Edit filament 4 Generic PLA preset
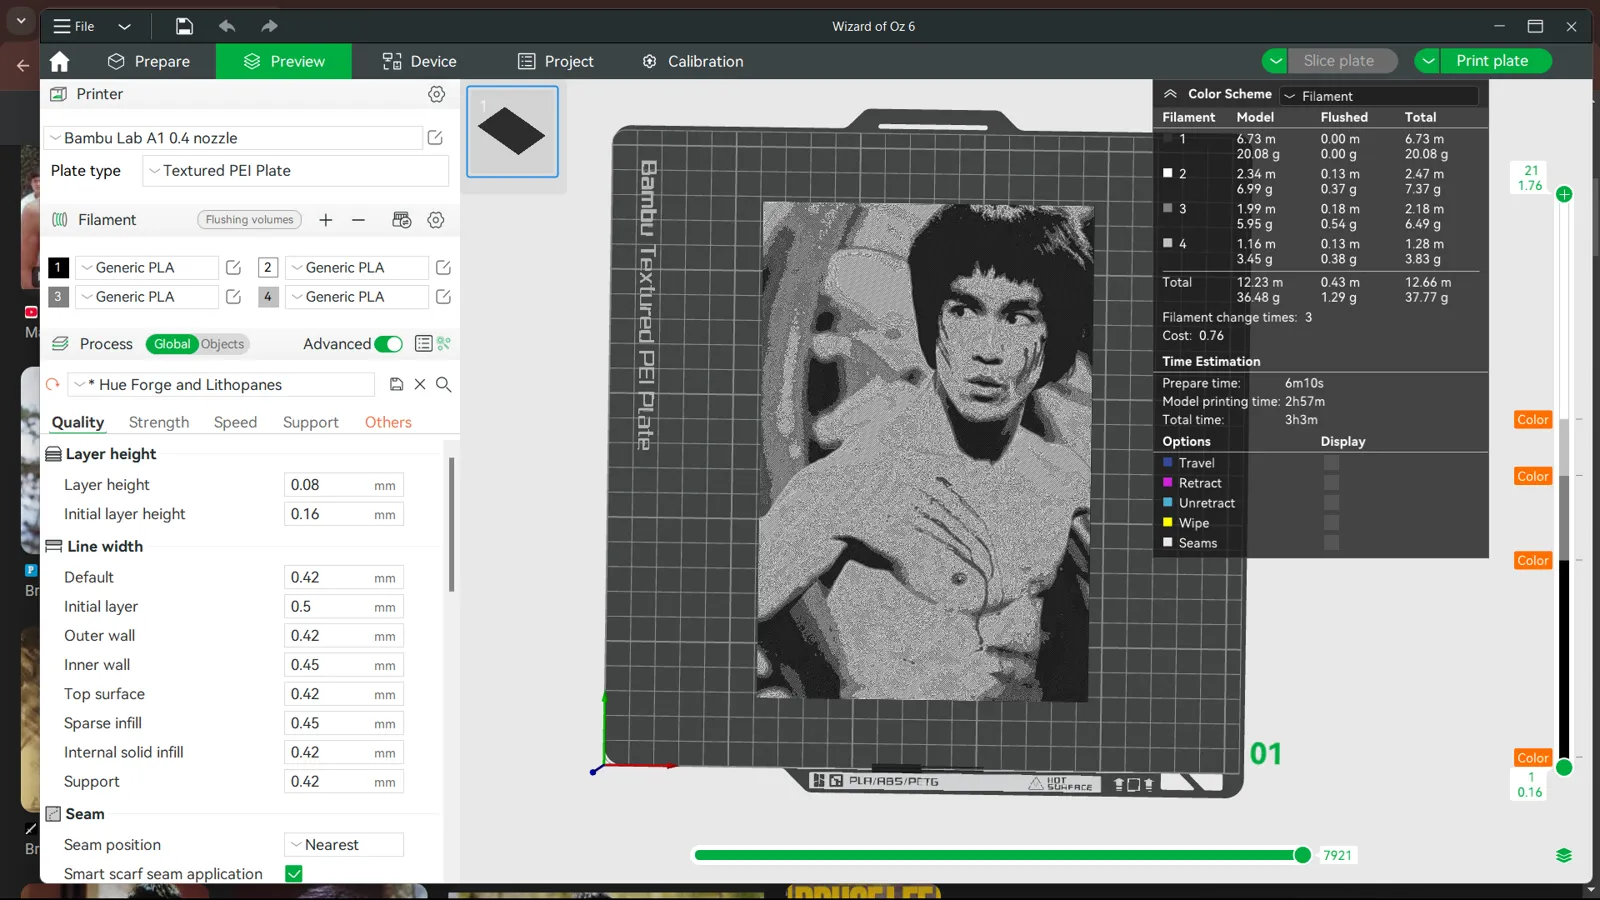Screen dimensions: 1600x900 click(x=443, y=297)
